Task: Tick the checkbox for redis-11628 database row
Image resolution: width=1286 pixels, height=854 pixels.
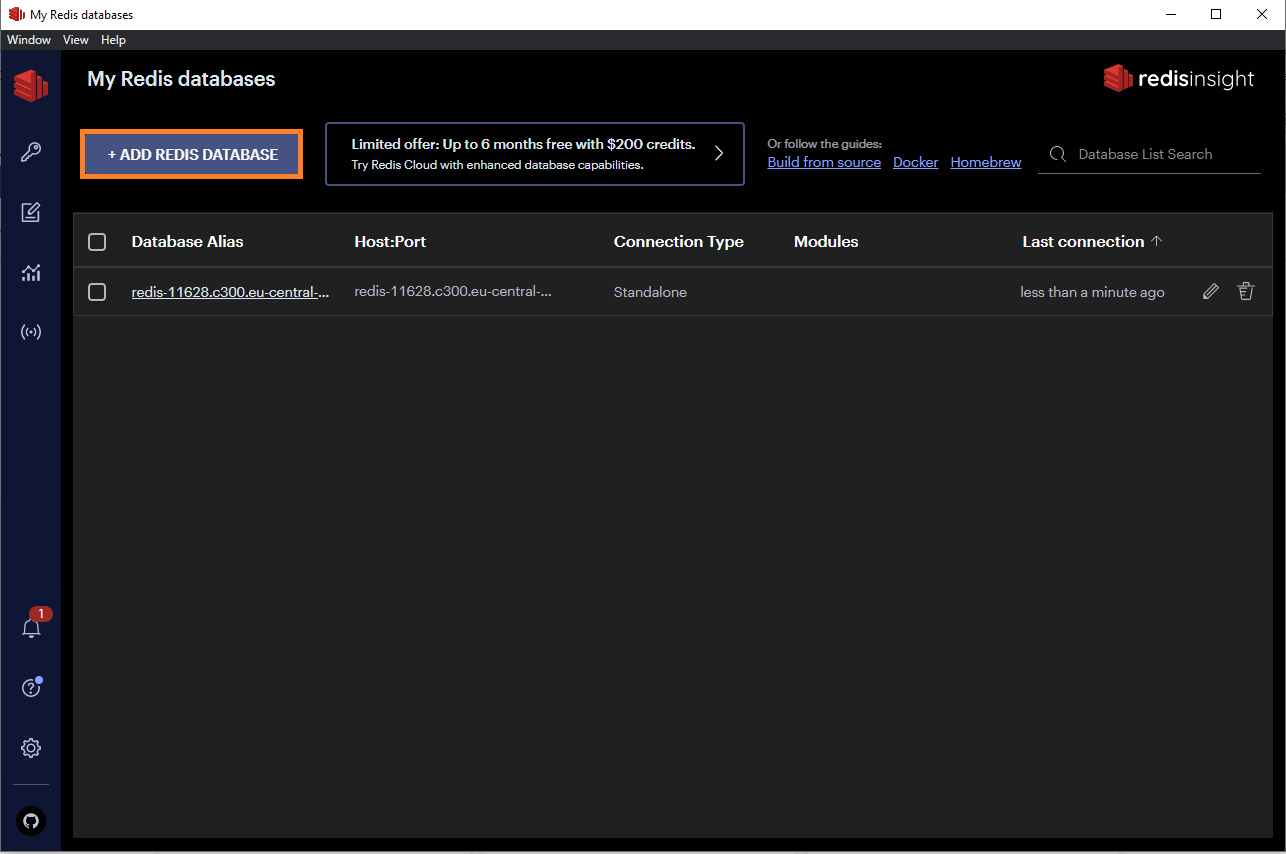Action: (x=97, y=292)
